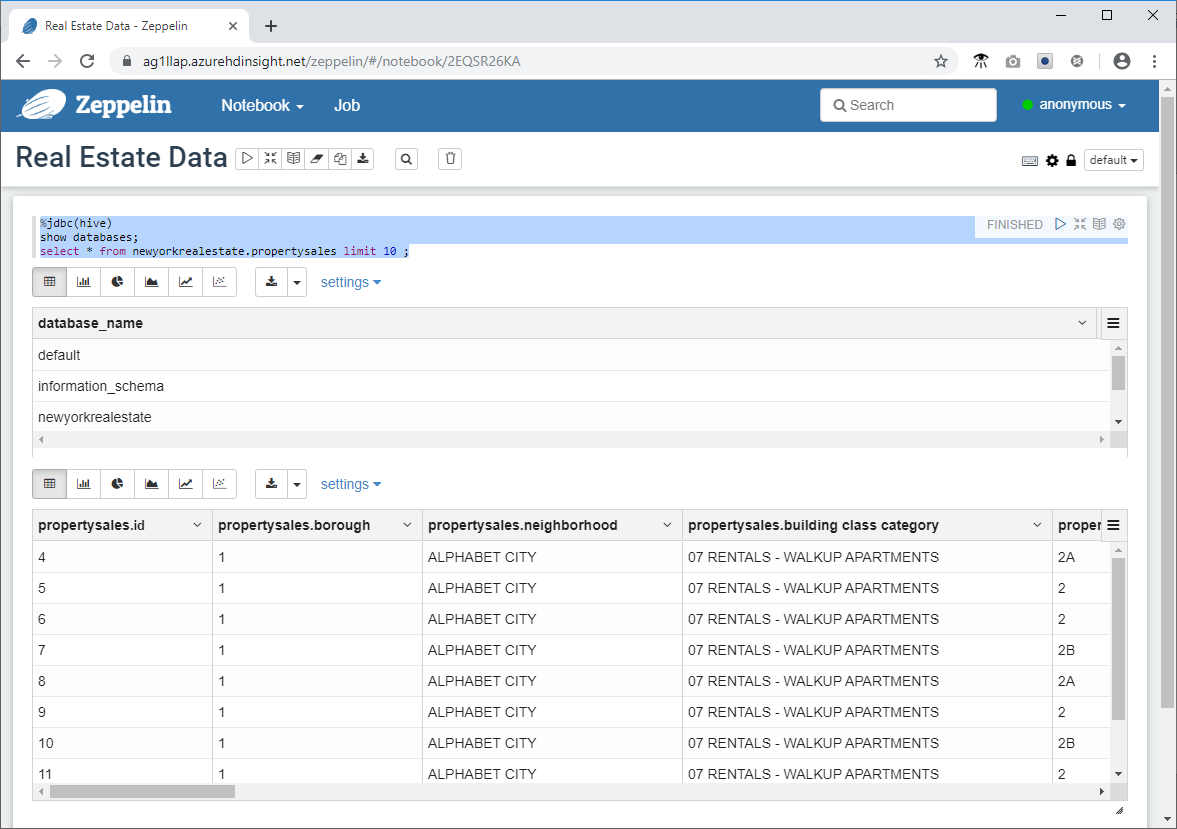
Task: Clear all paragraph output with eraser icon
Action: (x=317, y=158)
